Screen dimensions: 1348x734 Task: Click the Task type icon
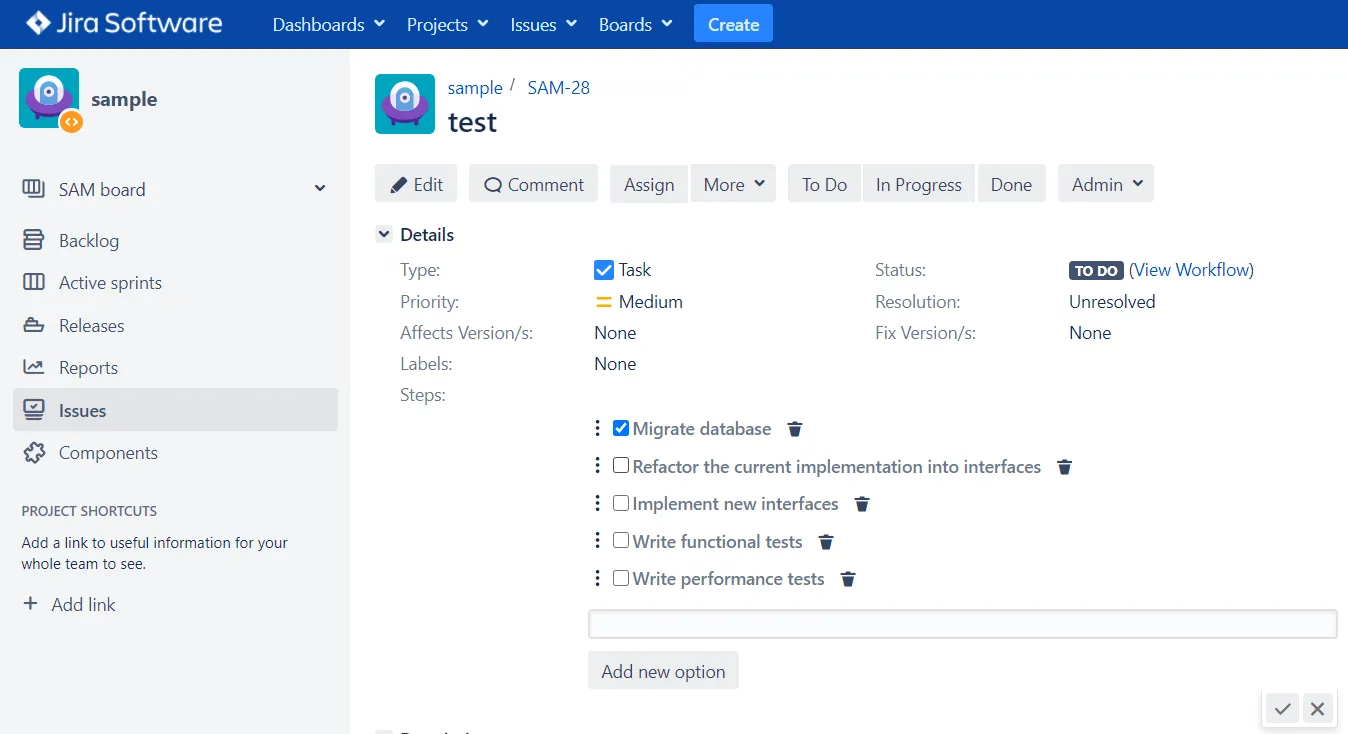click(603, 270)
